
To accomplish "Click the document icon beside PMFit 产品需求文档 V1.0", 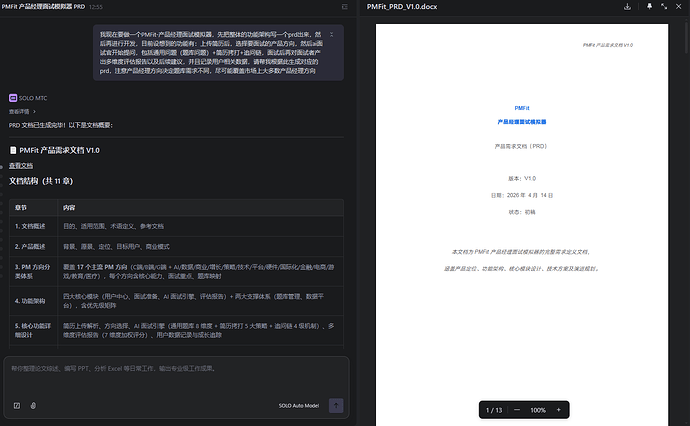I will click(x=13, y=151).
